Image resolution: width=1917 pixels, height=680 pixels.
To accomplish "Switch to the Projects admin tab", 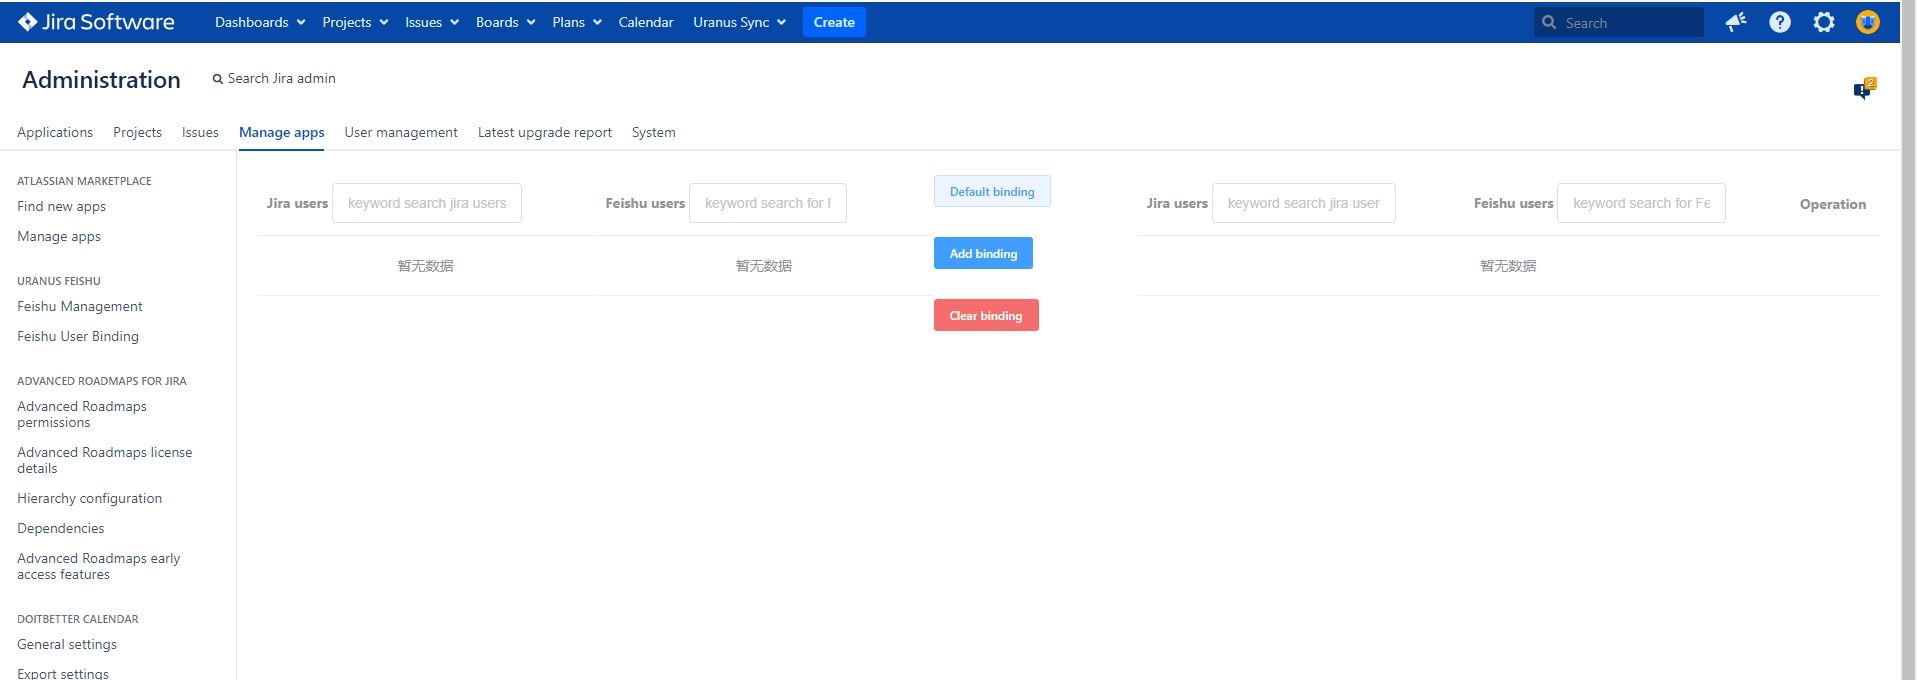I will (137, 132).
